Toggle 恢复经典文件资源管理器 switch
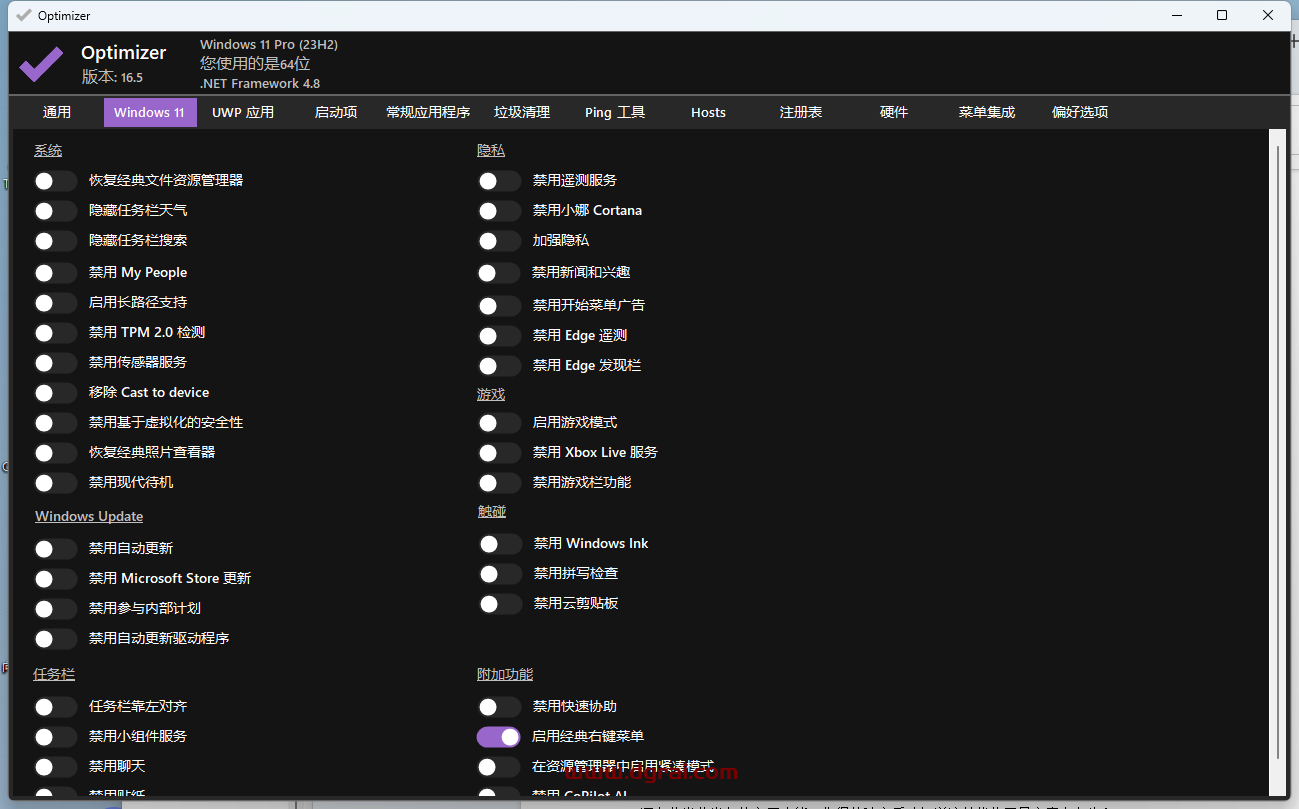This screenshot has width=1299, height=809. [55, 181]
